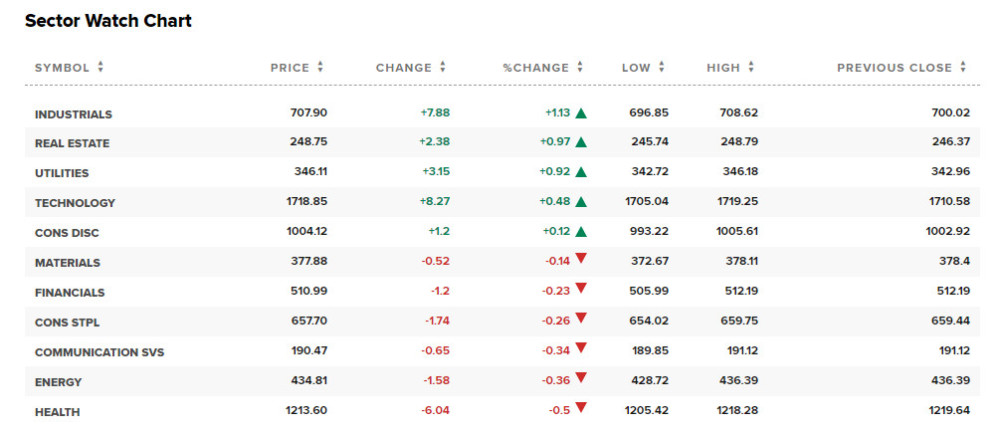Click the %CHANGE column header text

(535, 68)
